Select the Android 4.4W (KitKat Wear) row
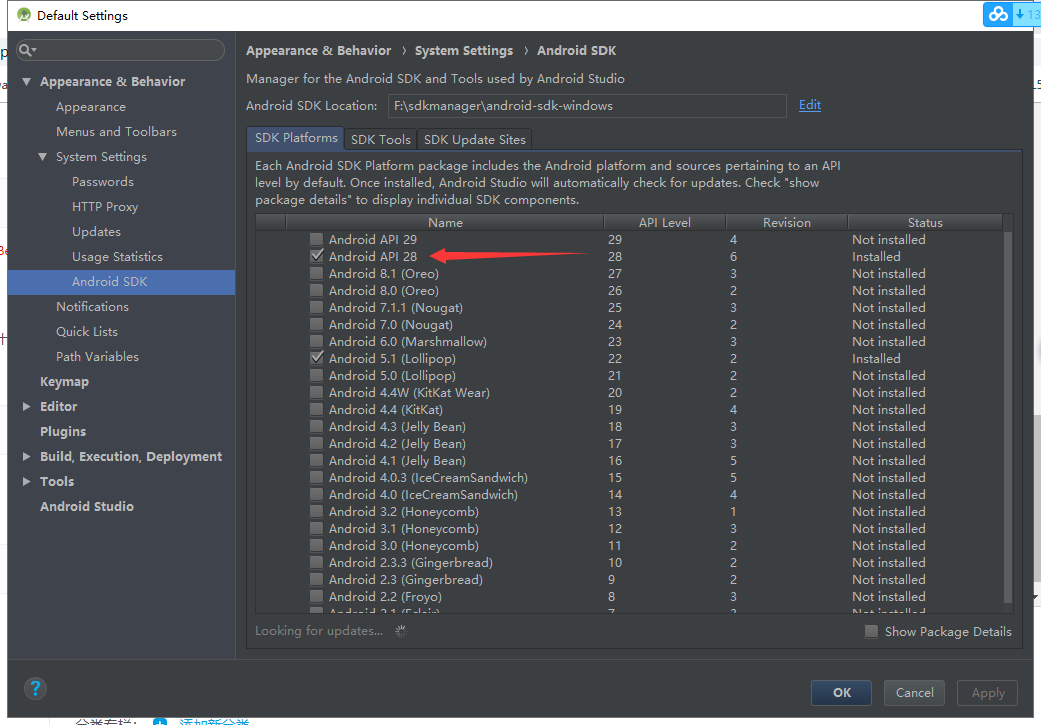Viewport: 1041px width, 725px height. [629, 392]
